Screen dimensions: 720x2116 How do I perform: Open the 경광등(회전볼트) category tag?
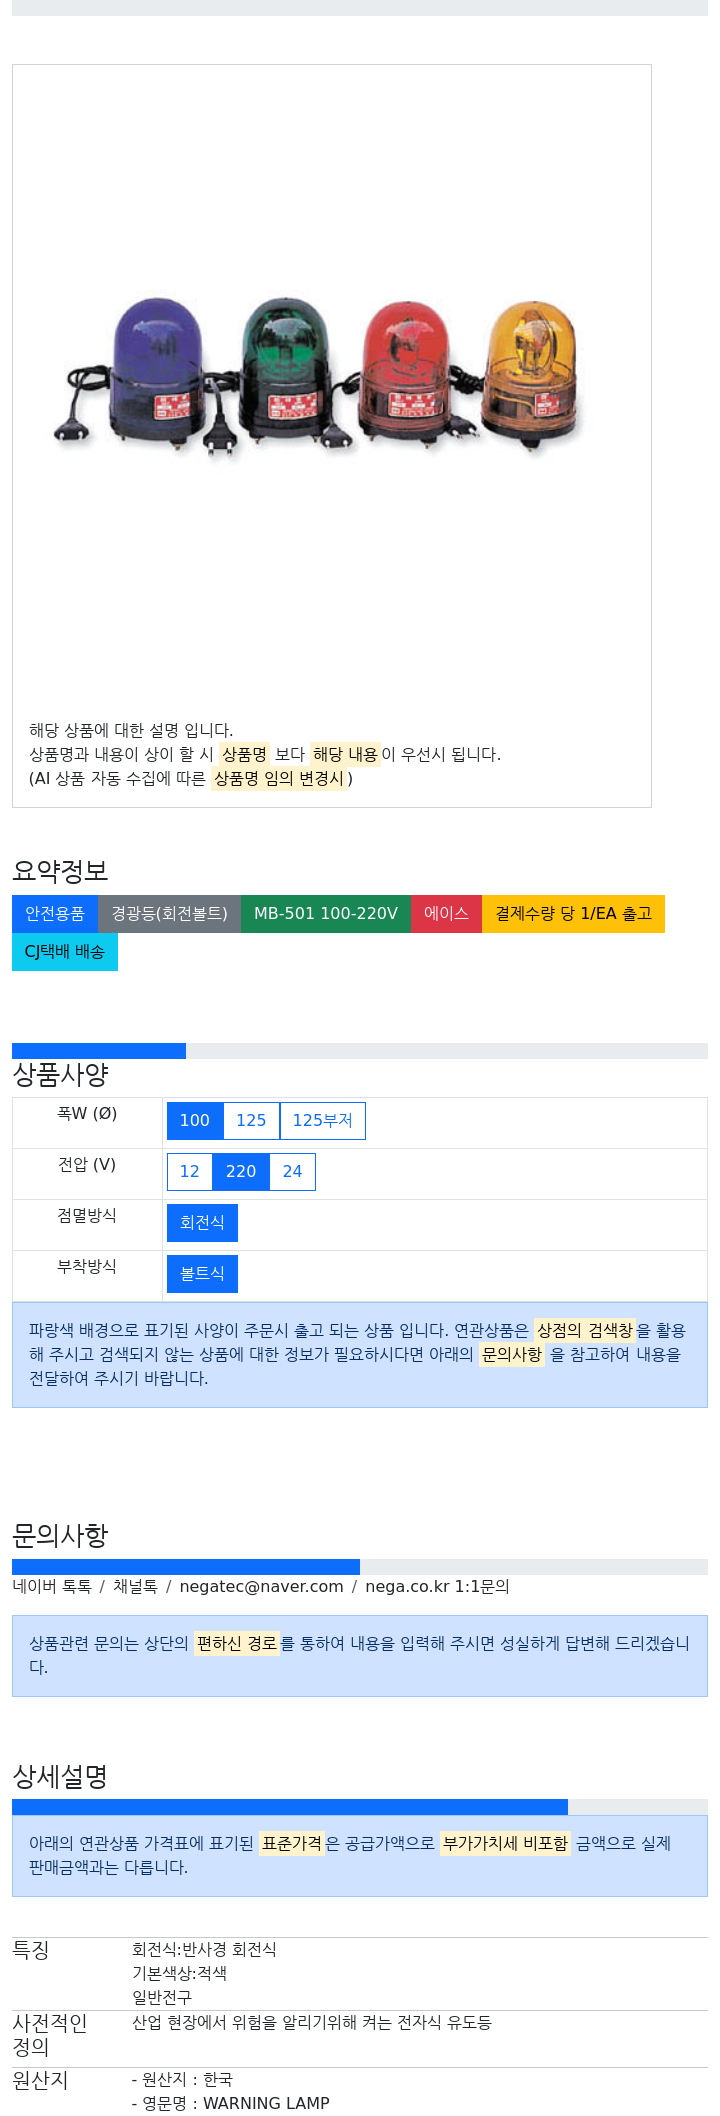[169, 914]
